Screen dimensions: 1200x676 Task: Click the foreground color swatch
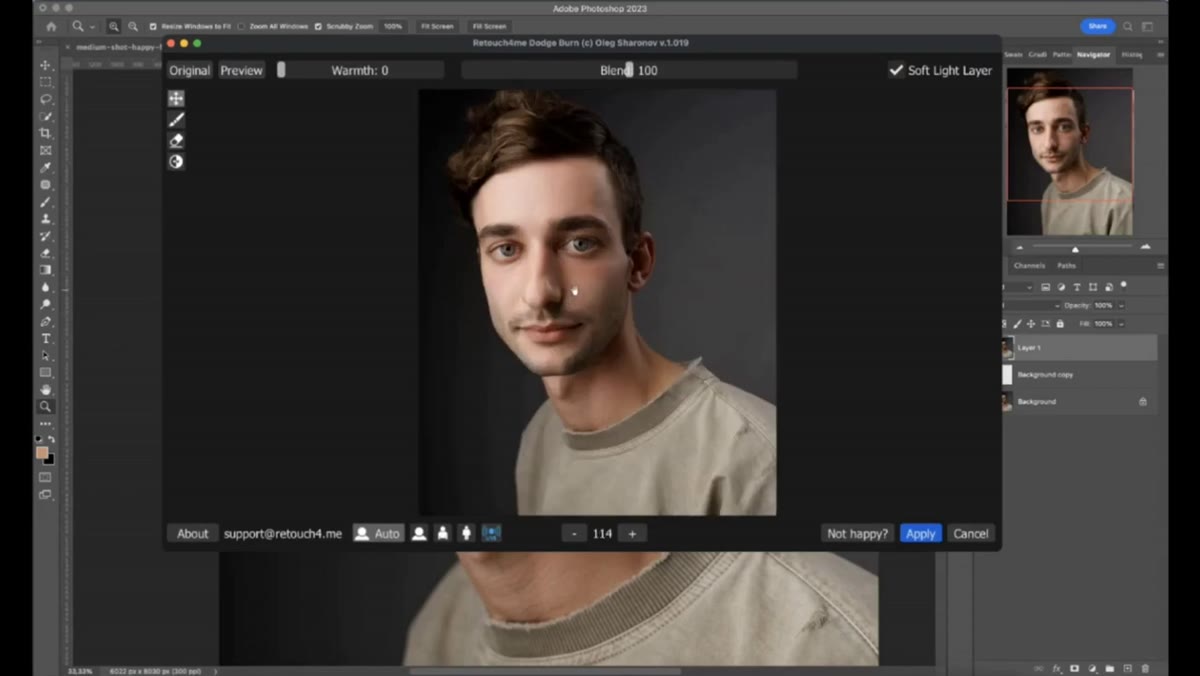click(42, 452)
